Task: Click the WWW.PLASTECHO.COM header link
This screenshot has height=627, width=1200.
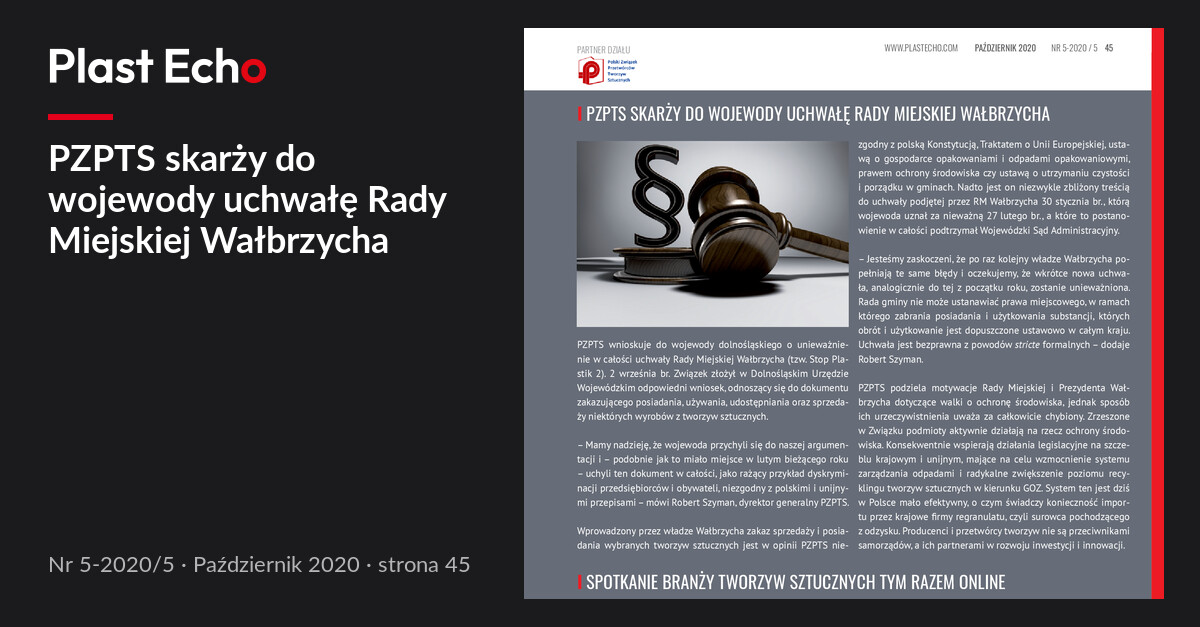Action: [921, 48]
